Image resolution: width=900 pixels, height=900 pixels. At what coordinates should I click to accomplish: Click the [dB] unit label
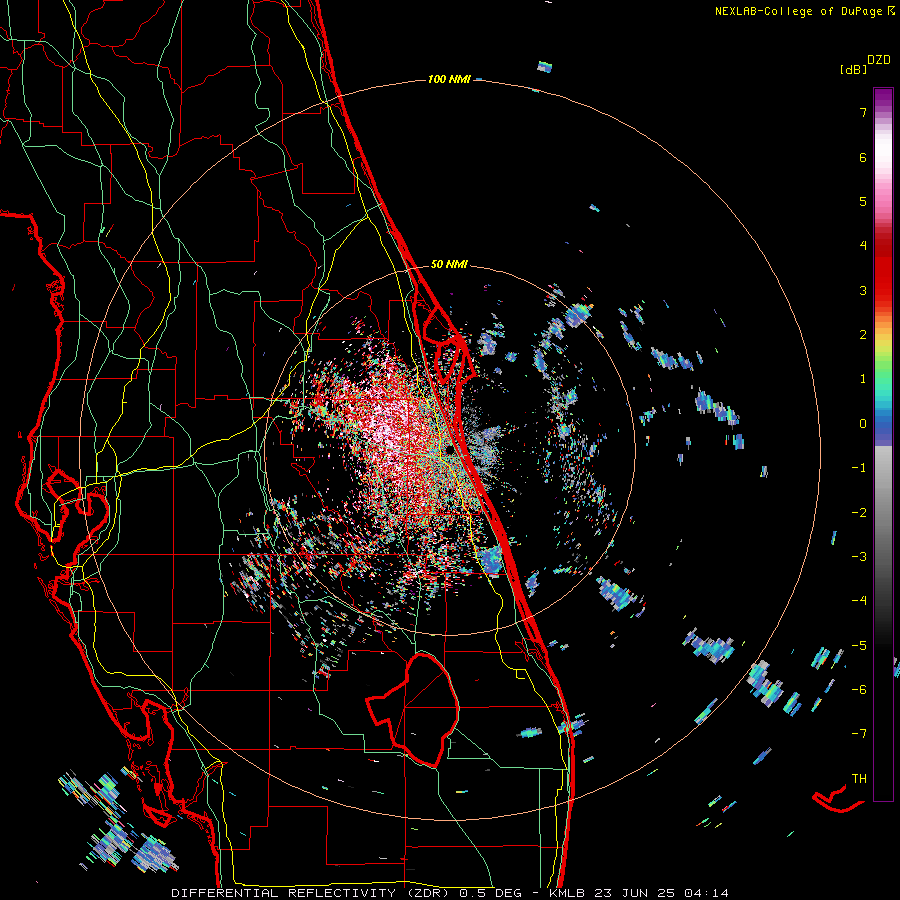853,69
